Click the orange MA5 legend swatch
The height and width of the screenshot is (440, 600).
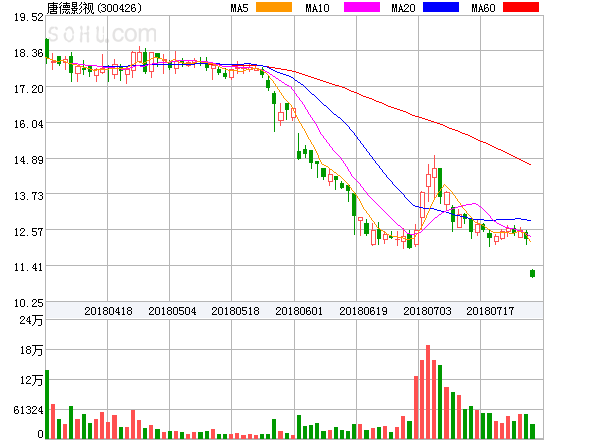point(274,7)
